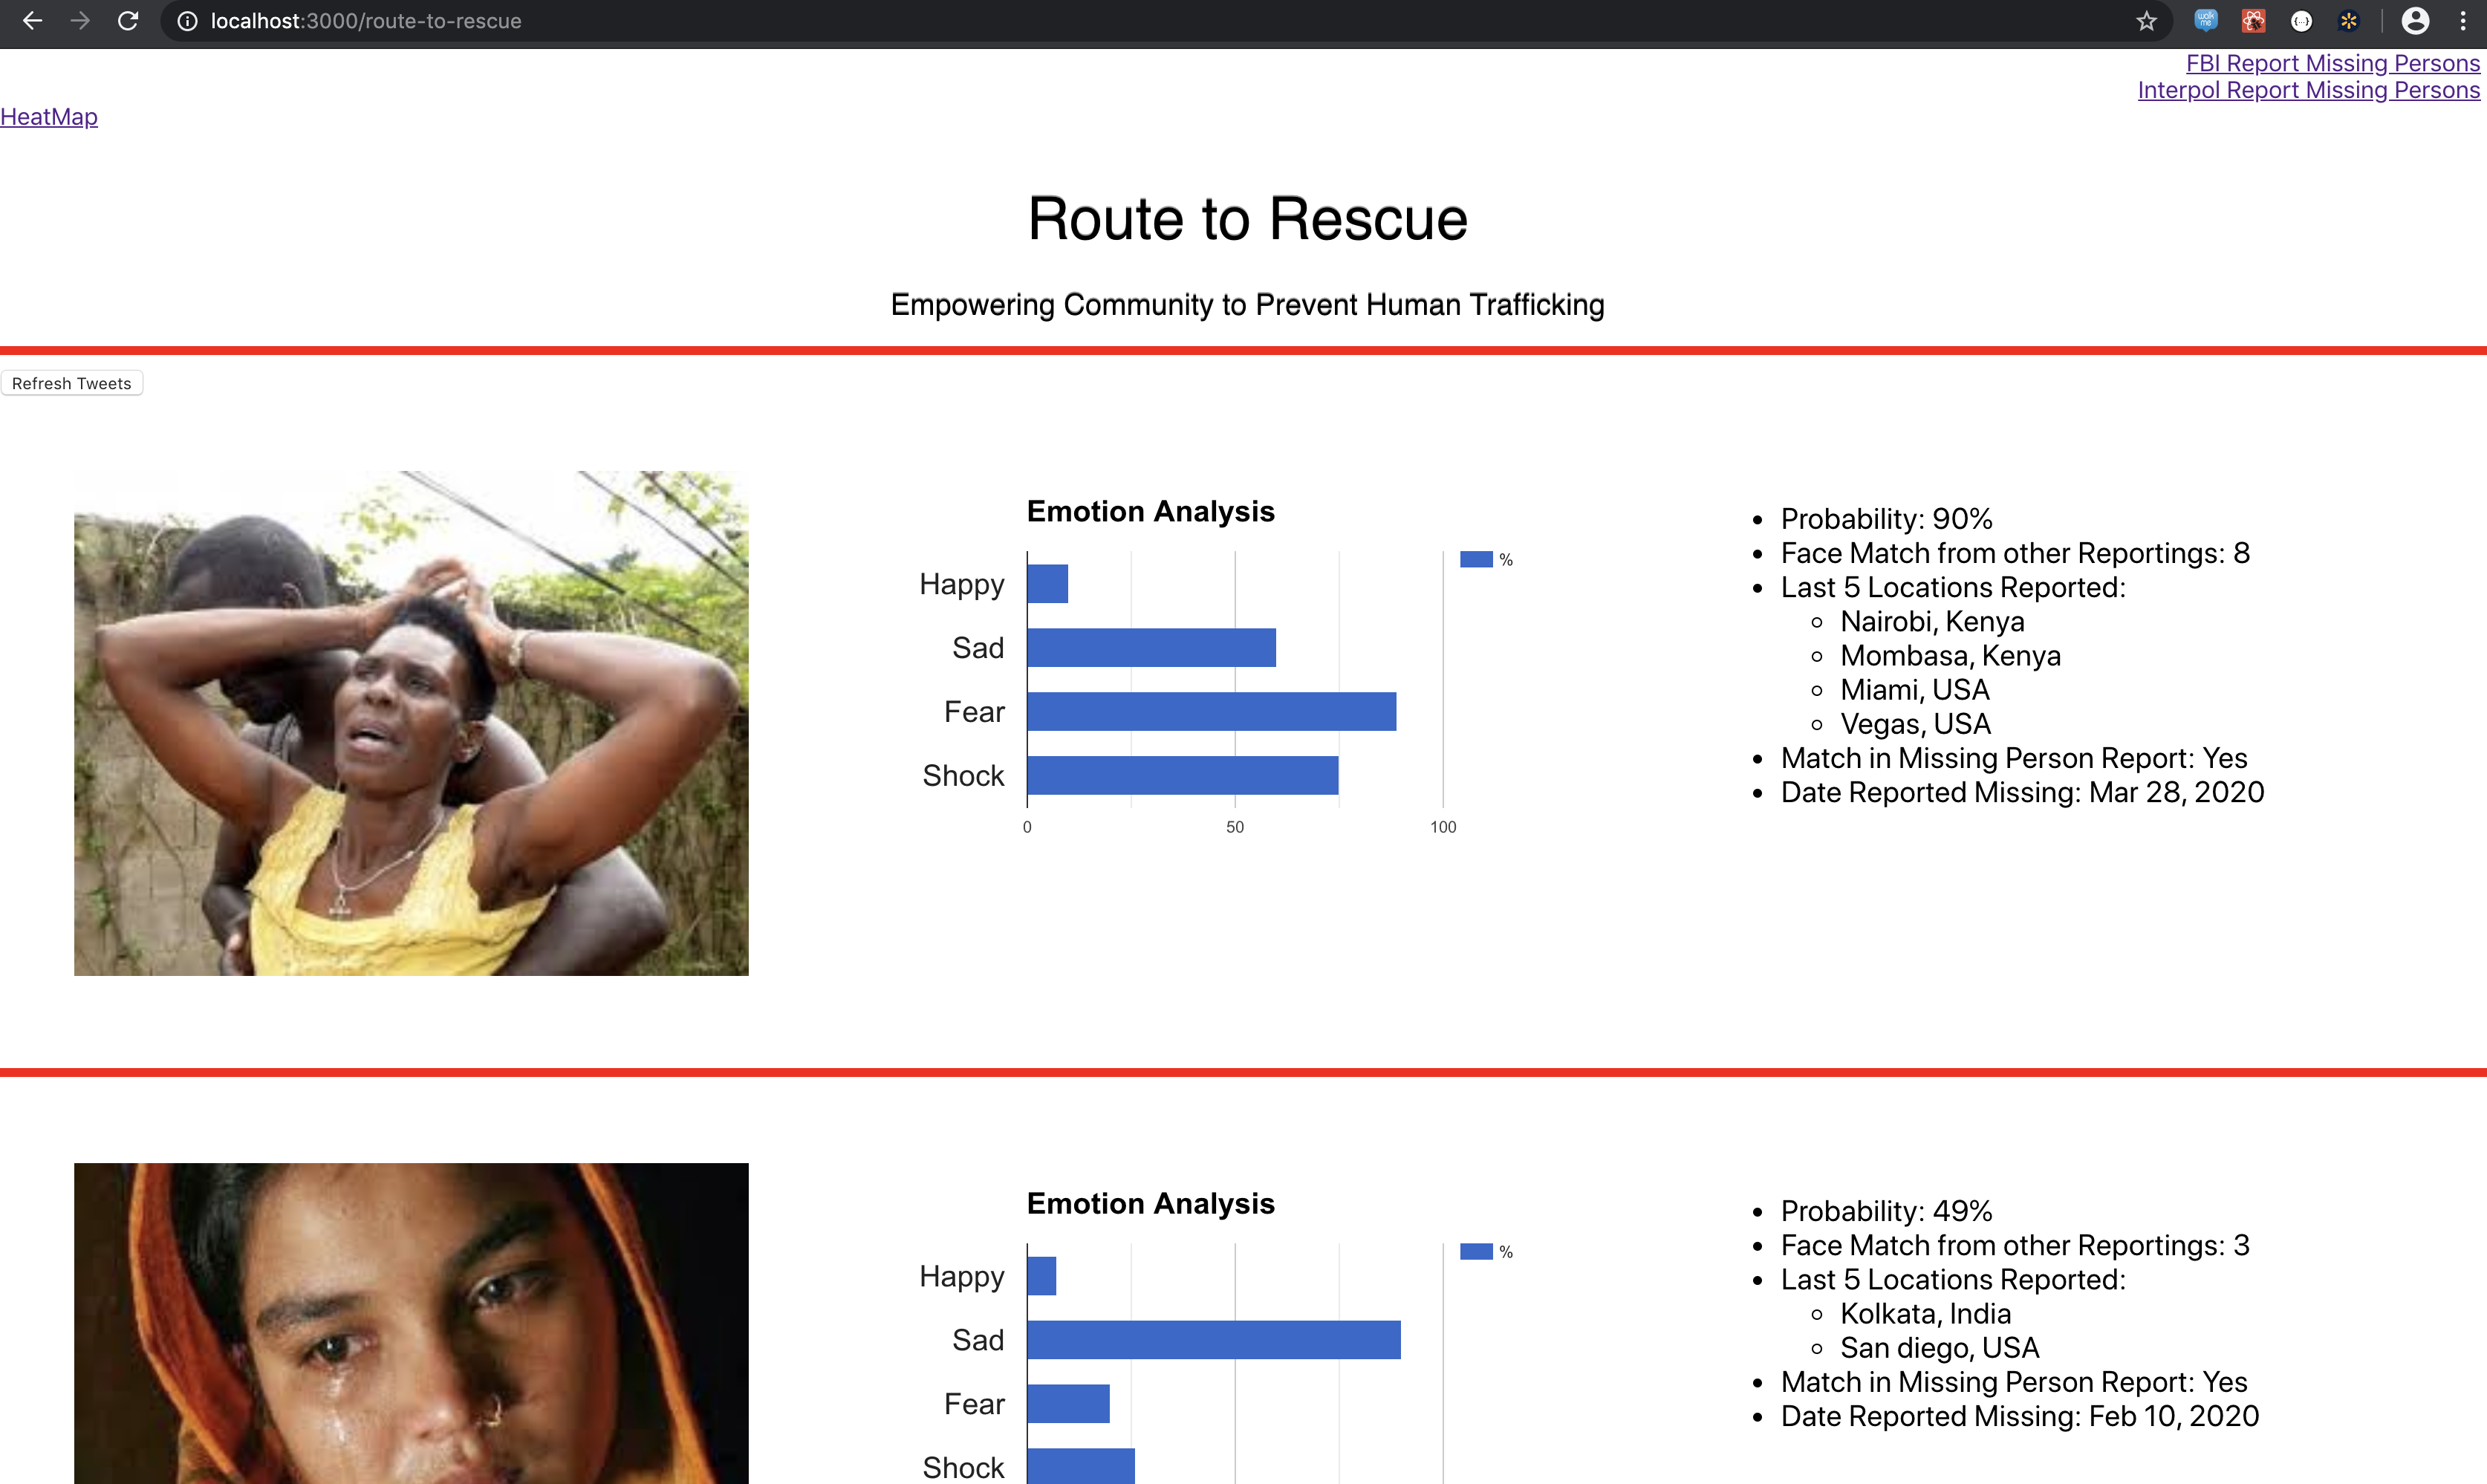This screenshot has width=2487, height=1484.
Task: Click the photo of woman in yellow top
Action: 411,723
